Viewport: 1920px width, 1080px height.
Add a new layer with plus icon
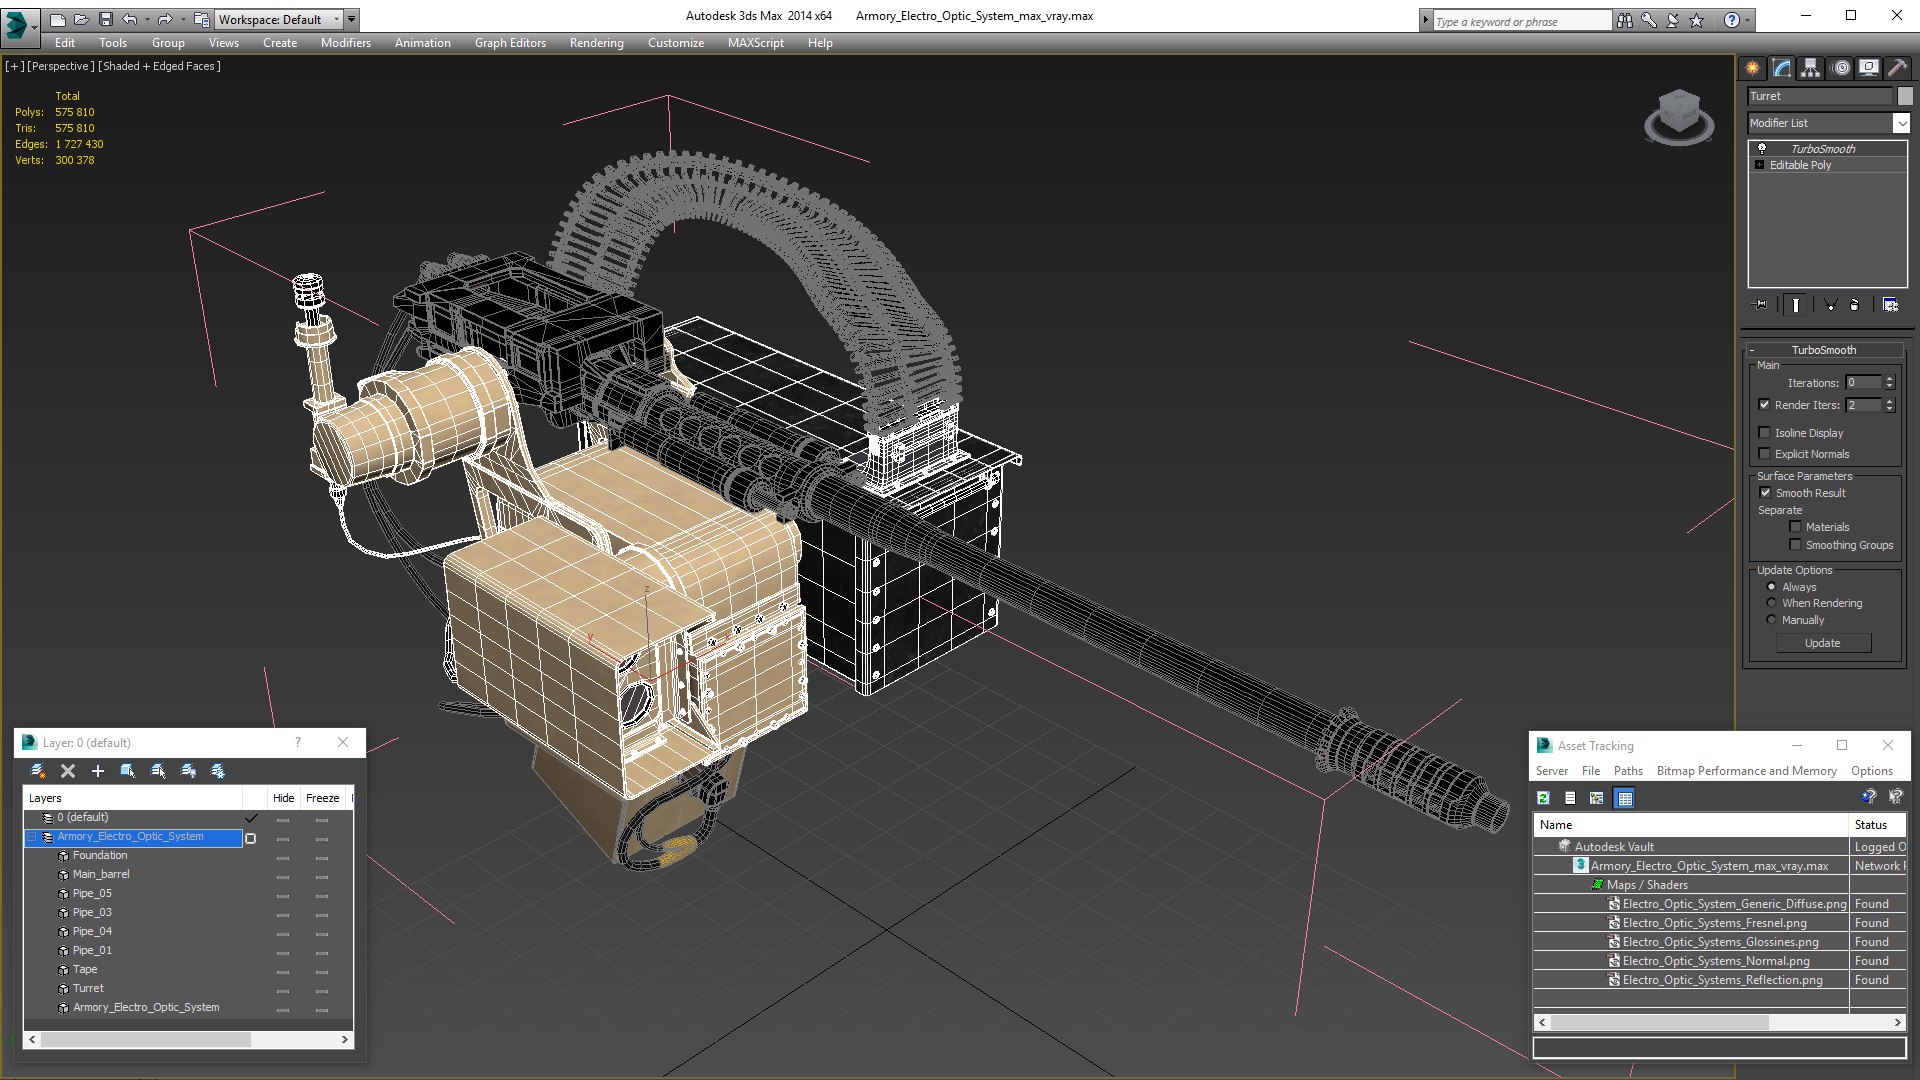(x=98, y=771)
